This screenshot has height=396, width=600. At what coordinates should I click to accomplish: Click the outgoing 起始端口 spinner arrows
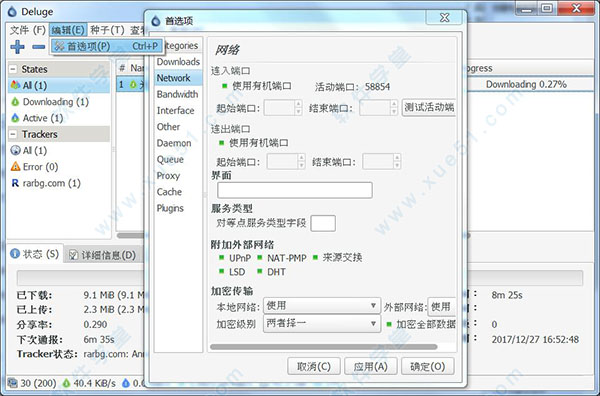pos(302,161)
